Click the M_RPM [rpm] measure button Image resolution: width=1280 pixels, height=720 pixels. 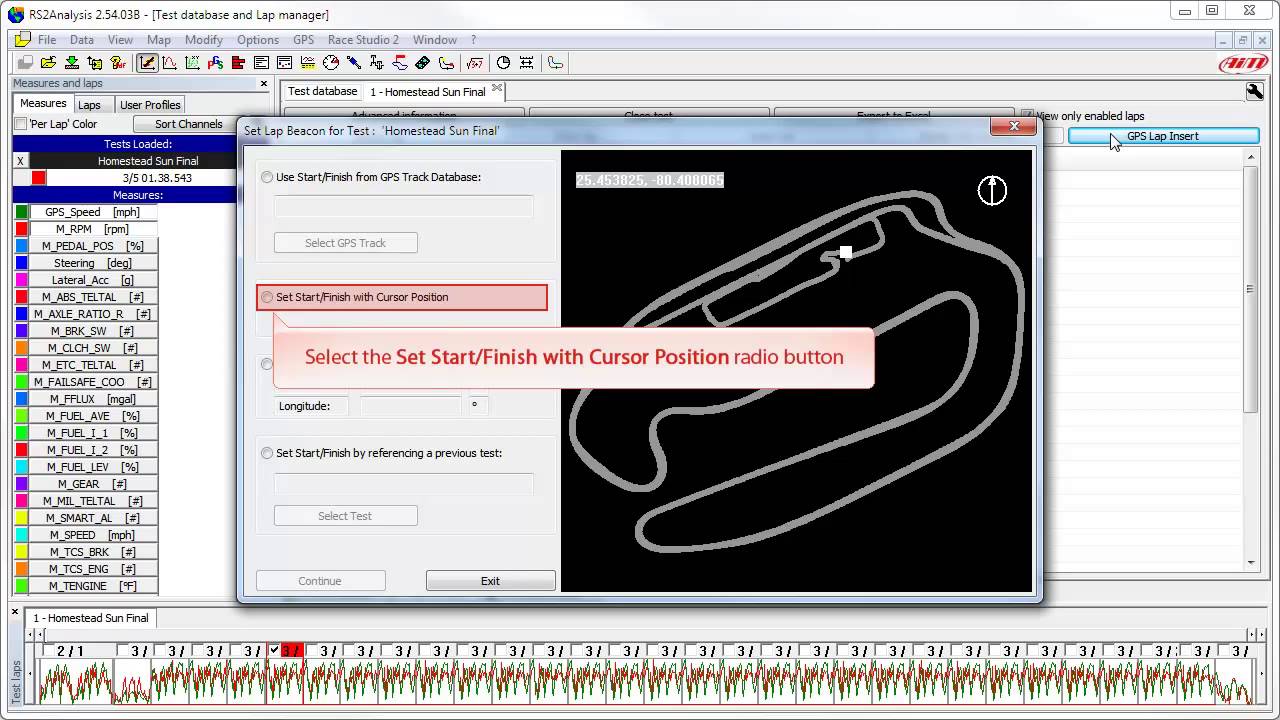pyautogui.click(x=93, y=229)
